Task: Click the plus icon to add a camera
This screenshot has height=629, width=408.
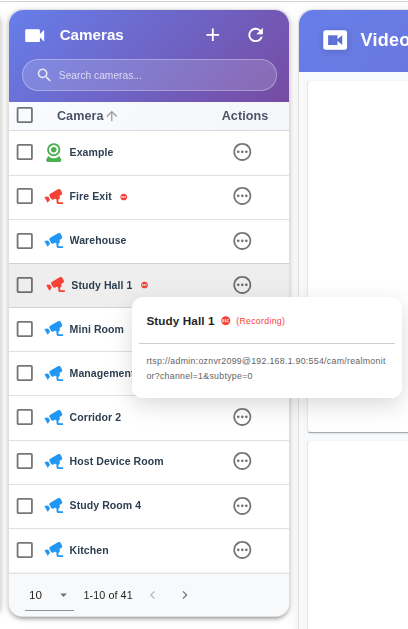Action: pyautogui.click(x=213, y=35)
